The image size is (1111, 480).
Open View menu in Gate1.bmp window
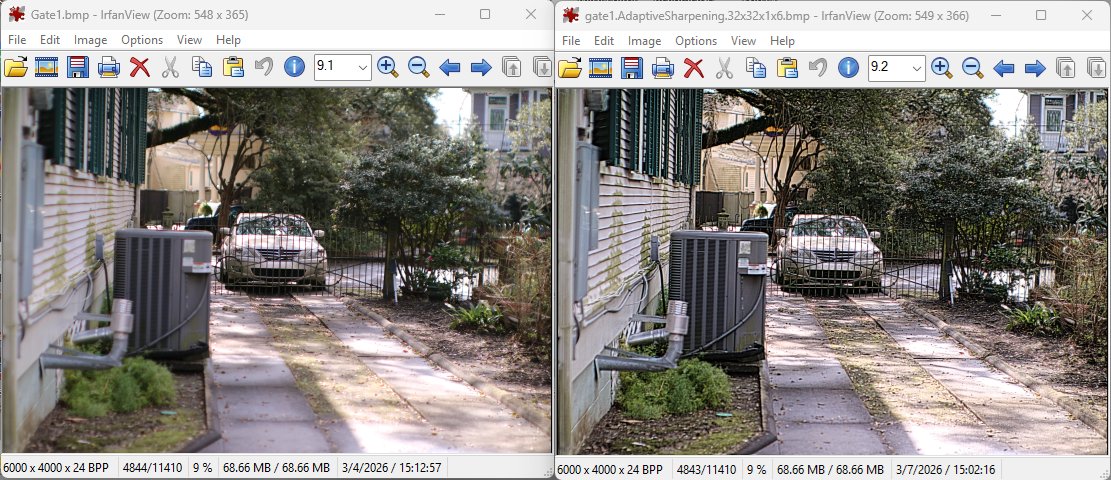click(189, 40)
